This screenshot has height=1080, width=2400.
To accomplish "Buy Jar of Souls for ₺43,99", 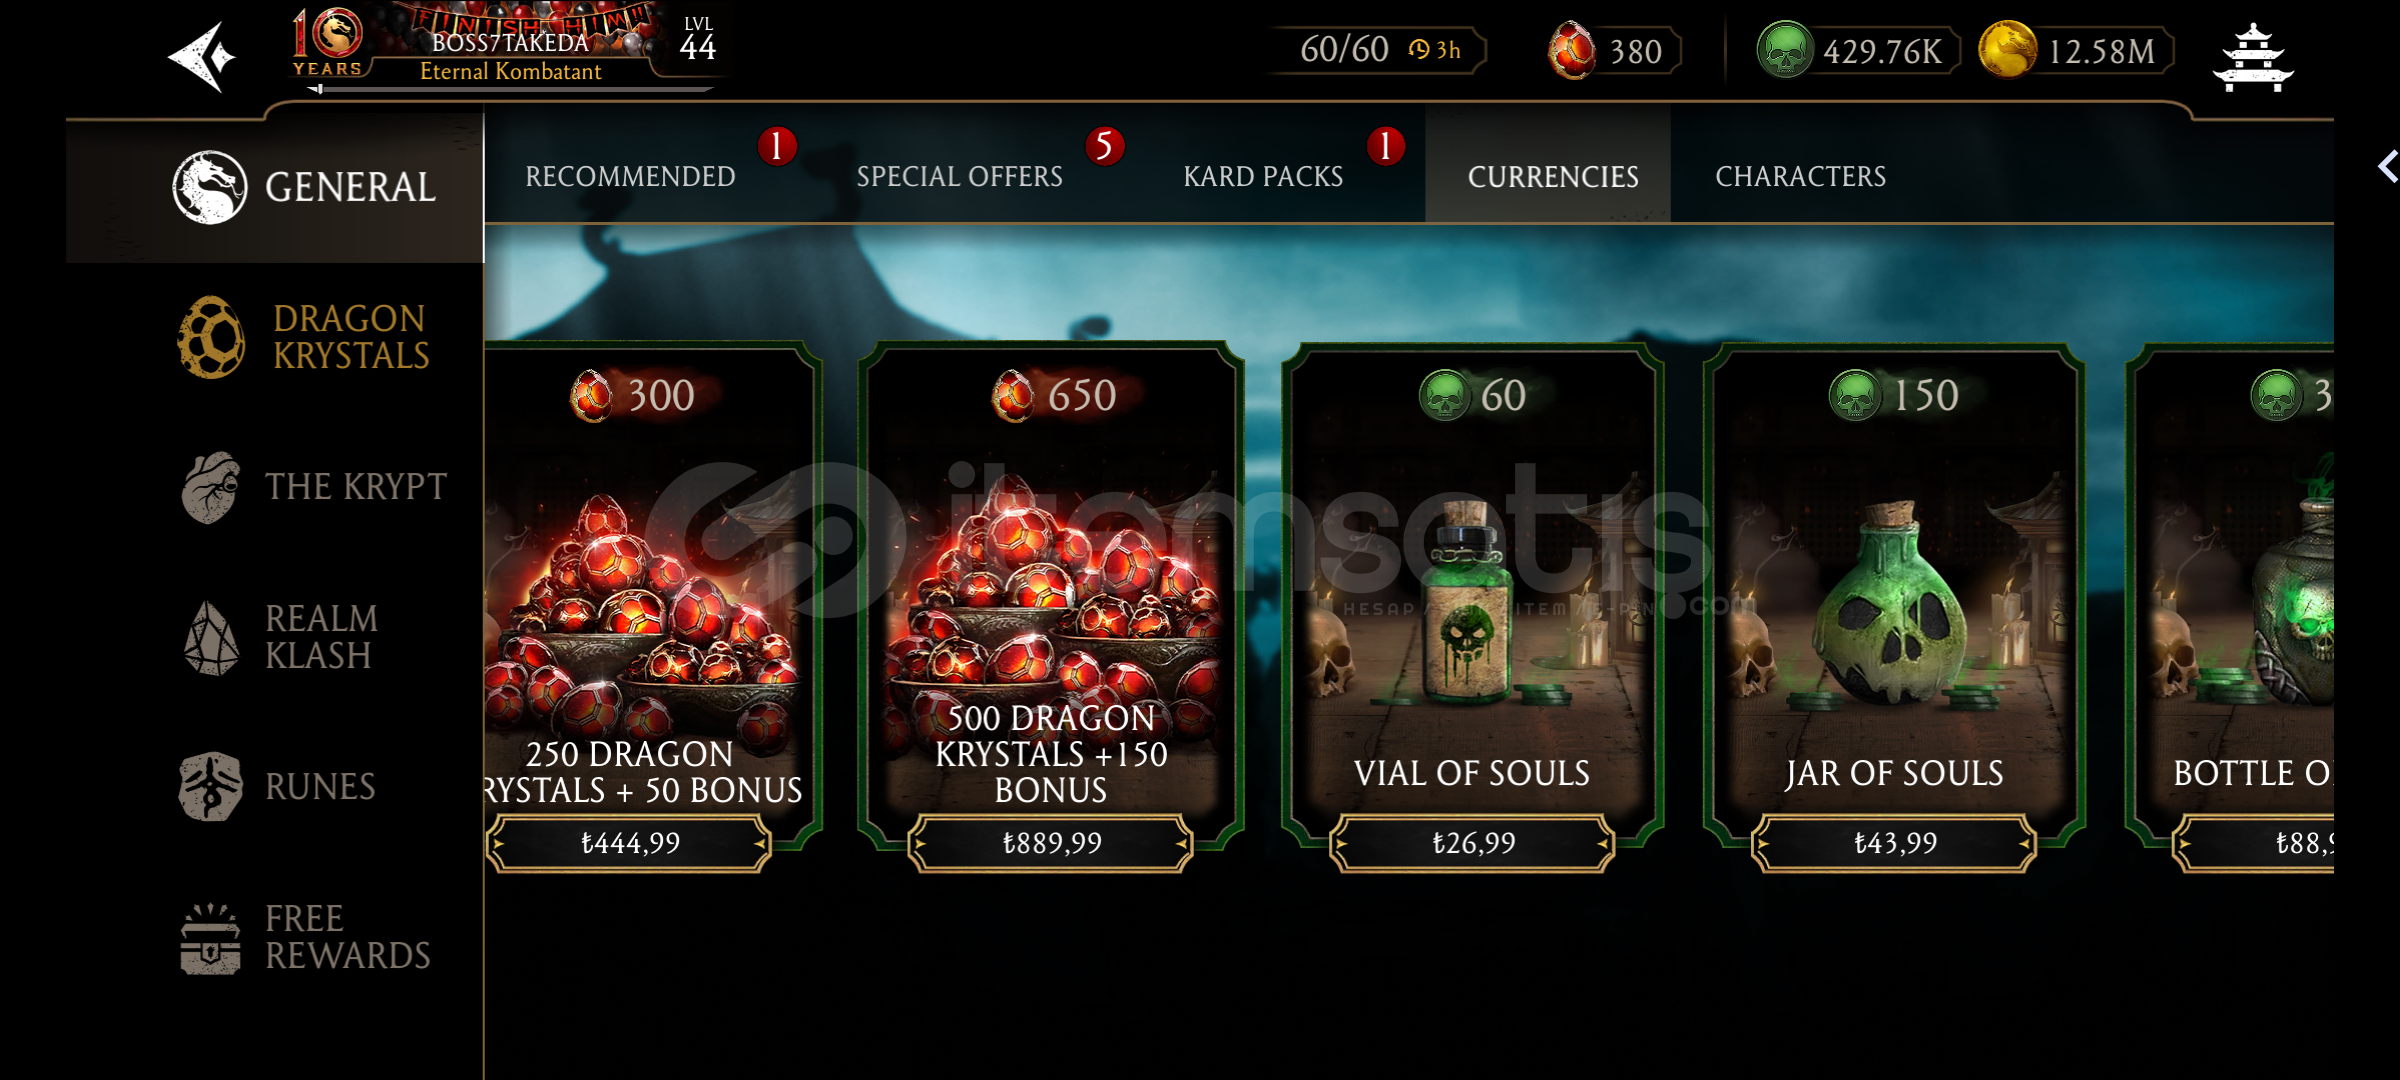I will click(x=1894, y=844).
